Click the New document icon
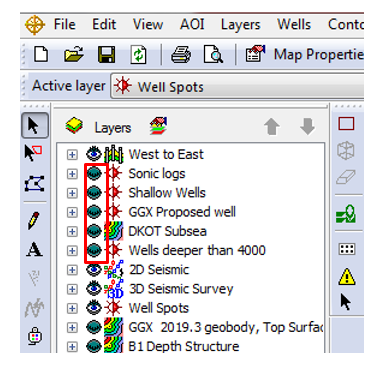 (x=41, y=54)
